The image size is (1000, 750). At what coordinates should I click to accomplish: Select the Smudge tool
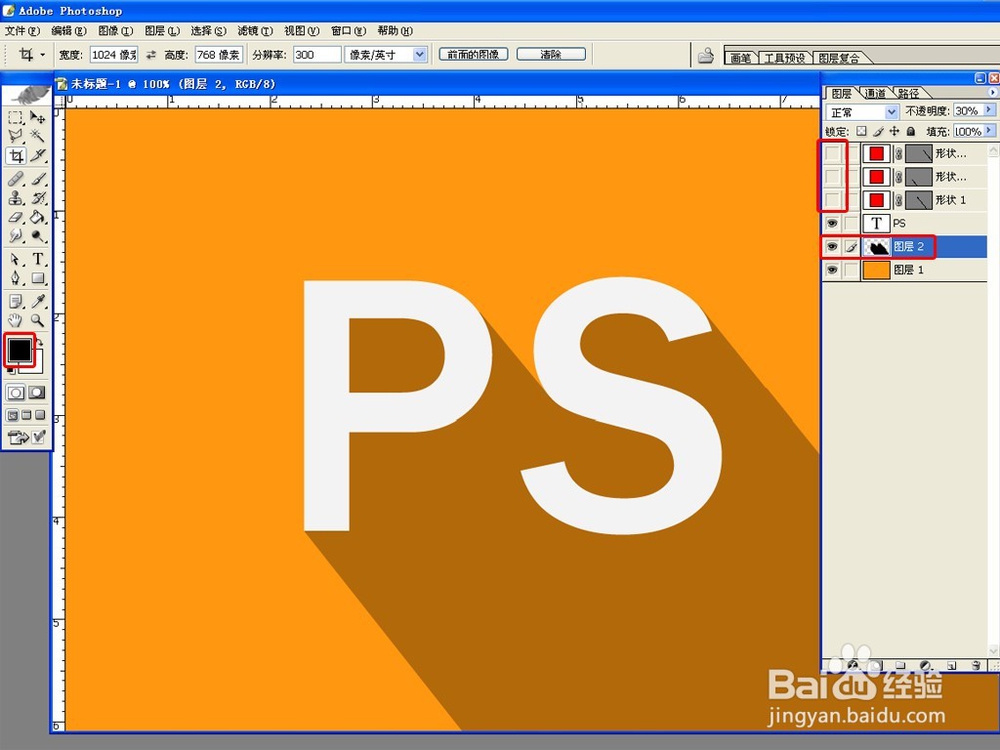(x=15, y=236)
